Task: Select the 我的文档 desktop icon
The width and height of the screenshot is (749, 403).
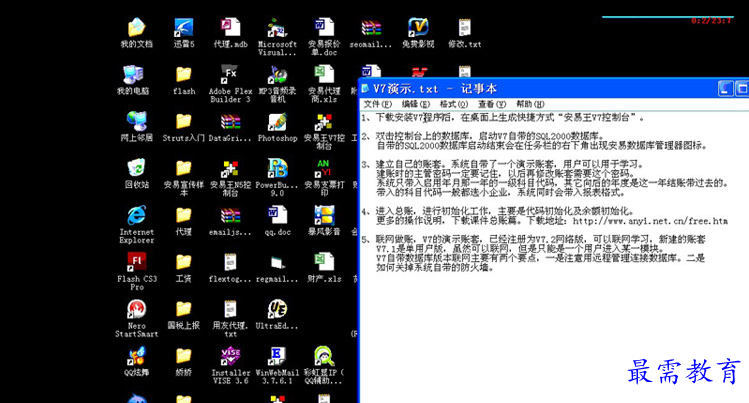Action: 136,28
